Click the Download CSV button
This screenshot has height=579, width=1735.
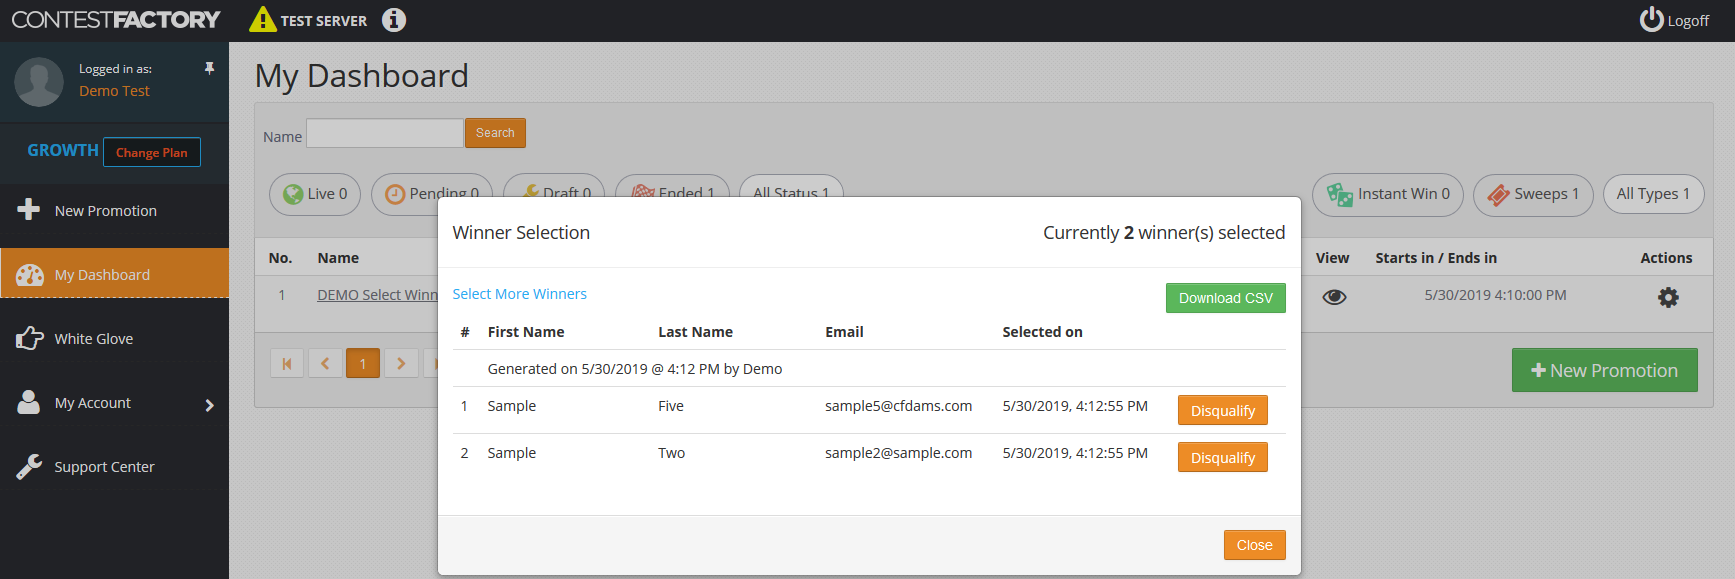1226,298
